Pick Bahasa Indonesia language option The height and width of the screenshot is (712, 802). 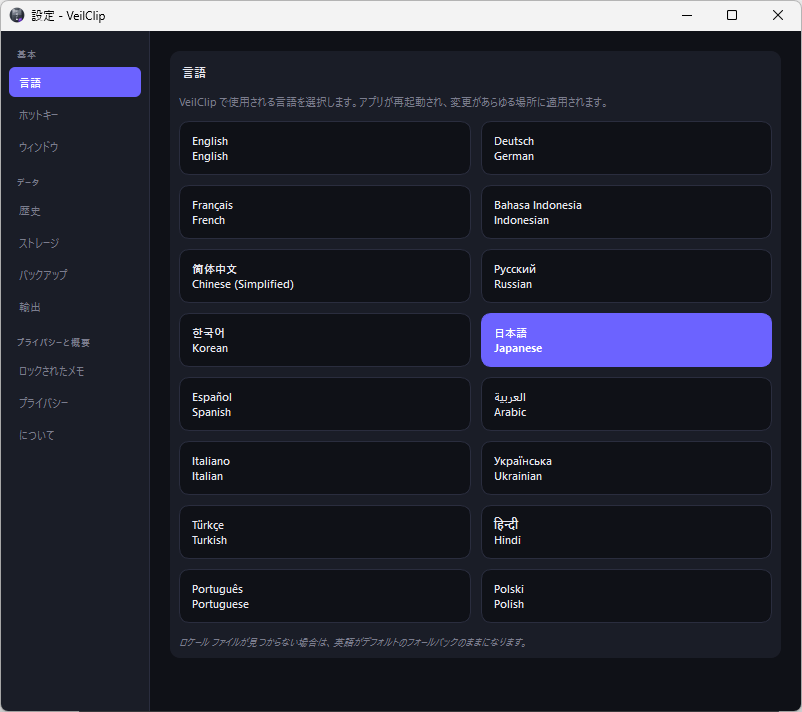(626, 212)
